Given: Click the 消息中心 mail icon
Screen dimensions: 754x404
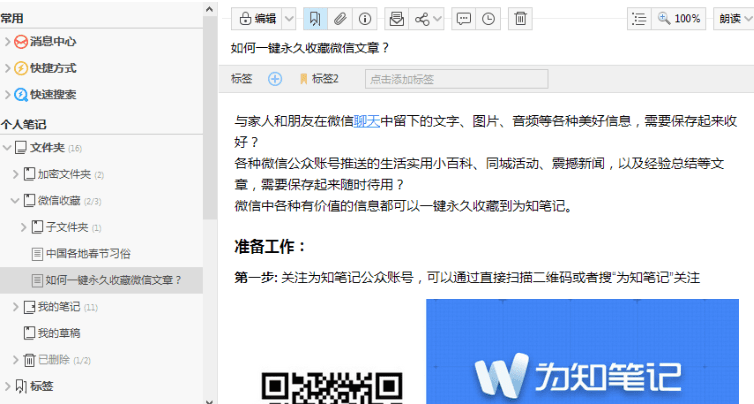Looking at the screenshot, I should click(21, 42).
